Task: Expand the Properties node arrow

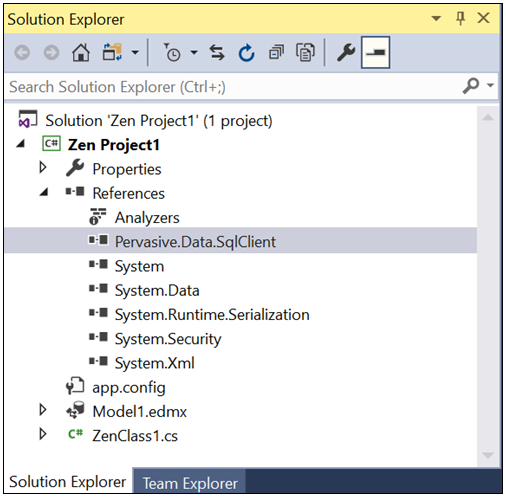Action: pyautogui.click(x=43, y=167)
